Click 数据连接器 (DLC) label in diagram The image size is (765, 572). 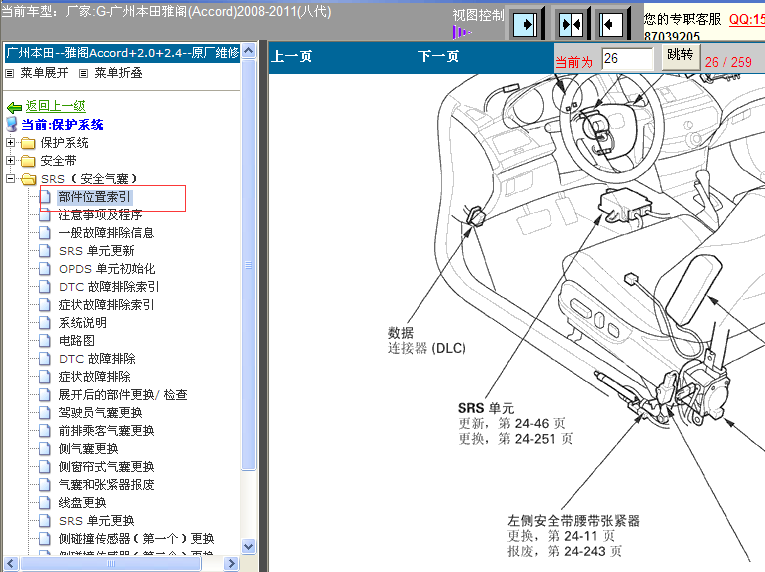[x=427, y=341]
